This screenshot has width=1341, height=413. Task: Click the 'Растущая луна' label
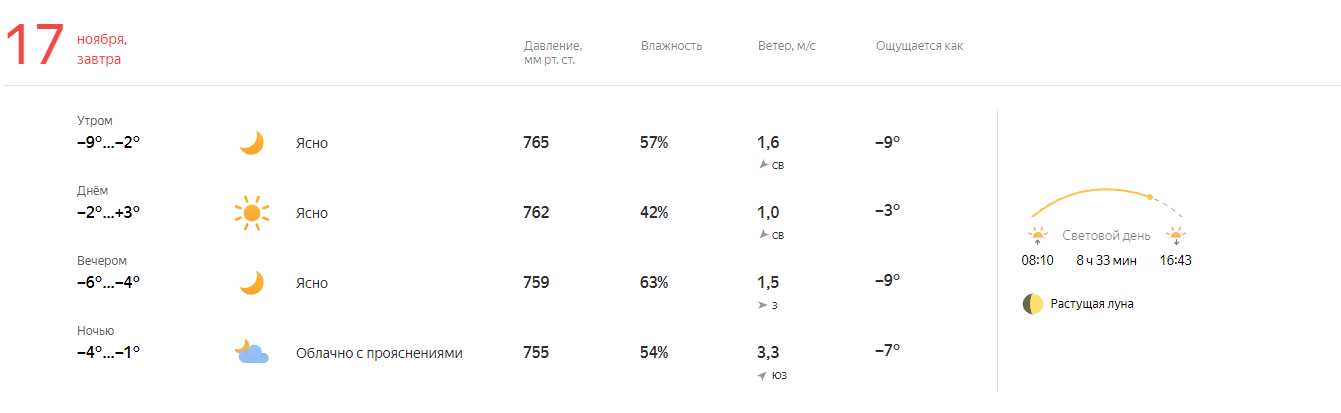tap(1092, 304)
